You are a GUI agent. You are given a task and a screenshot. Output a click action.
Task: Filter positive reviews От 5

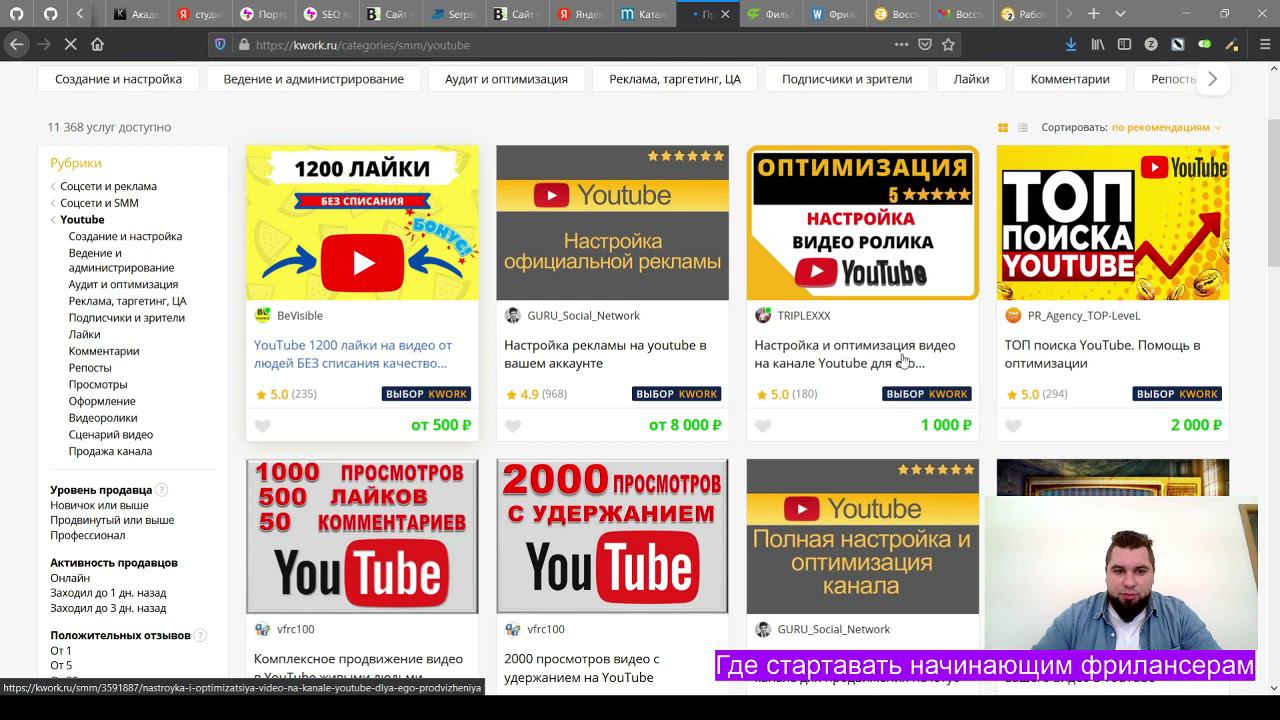(61, 666)
